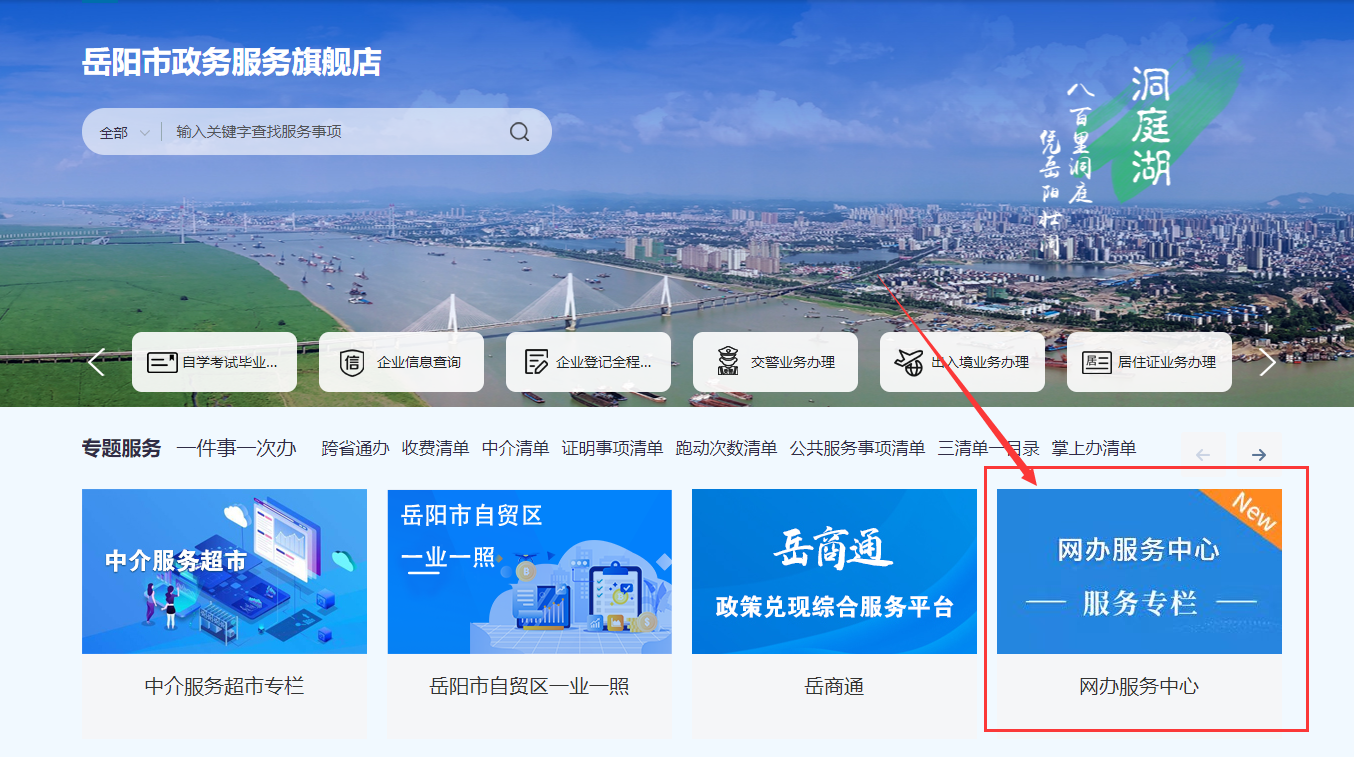Open 证明事项清单 link
This screenshot has width=1354, height=757.
click(612, 448)
